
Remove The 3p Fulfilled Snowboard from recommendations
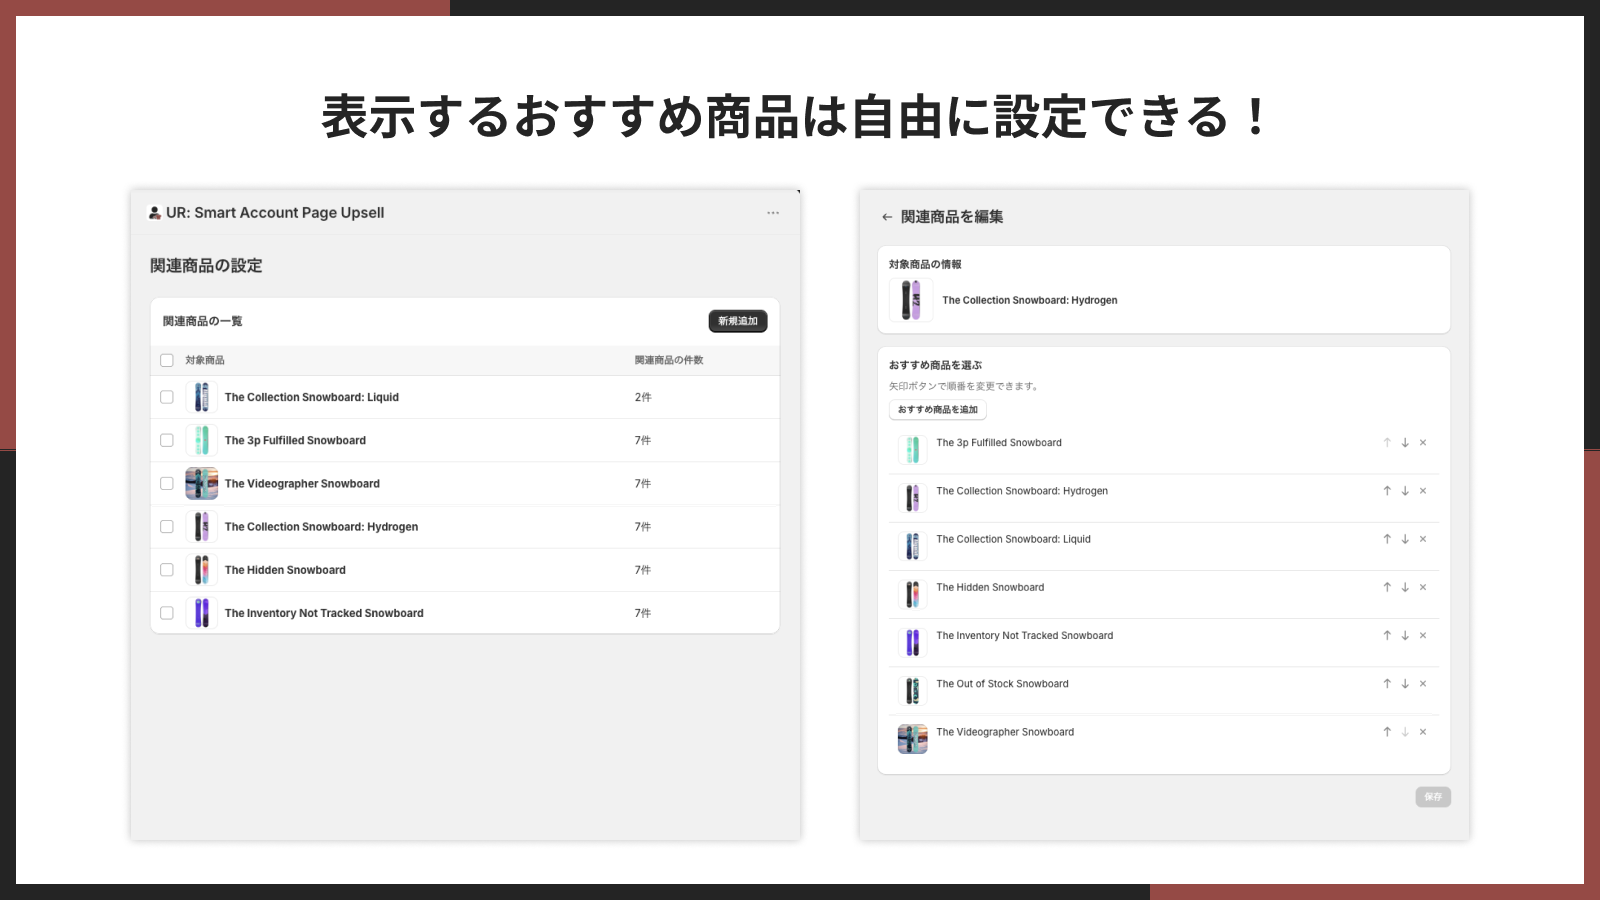1423,443
